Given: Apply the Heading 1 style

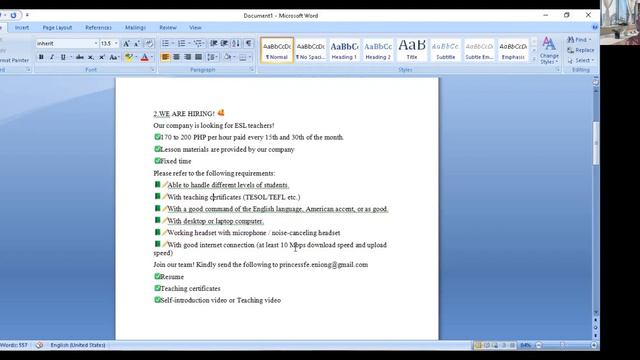Looking at the screenshot, I should 344,50.
